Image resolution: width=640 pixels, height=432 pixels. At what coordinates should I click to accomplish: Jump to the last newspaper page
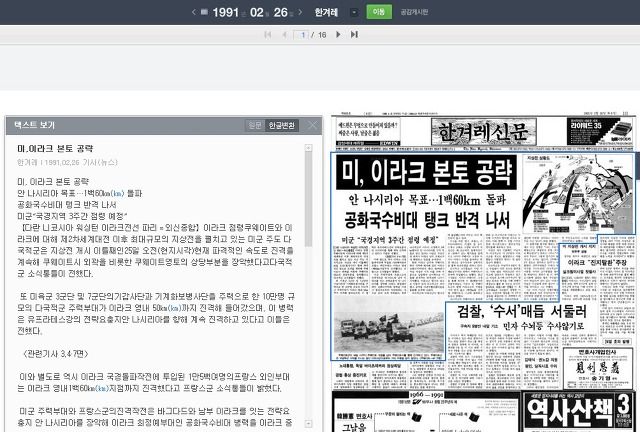tap(354, 35)
